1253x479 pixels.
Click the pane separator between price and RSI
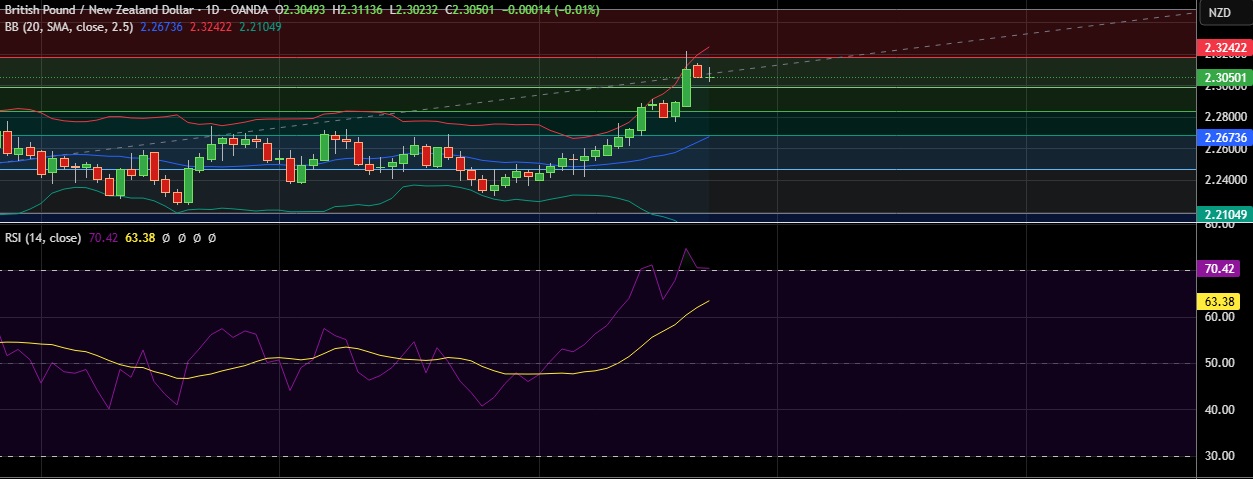pyautogui.click(x=600, y=223)
